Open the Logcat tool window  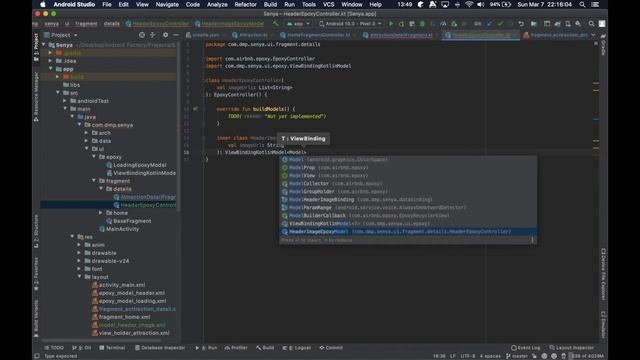[297, 348]
